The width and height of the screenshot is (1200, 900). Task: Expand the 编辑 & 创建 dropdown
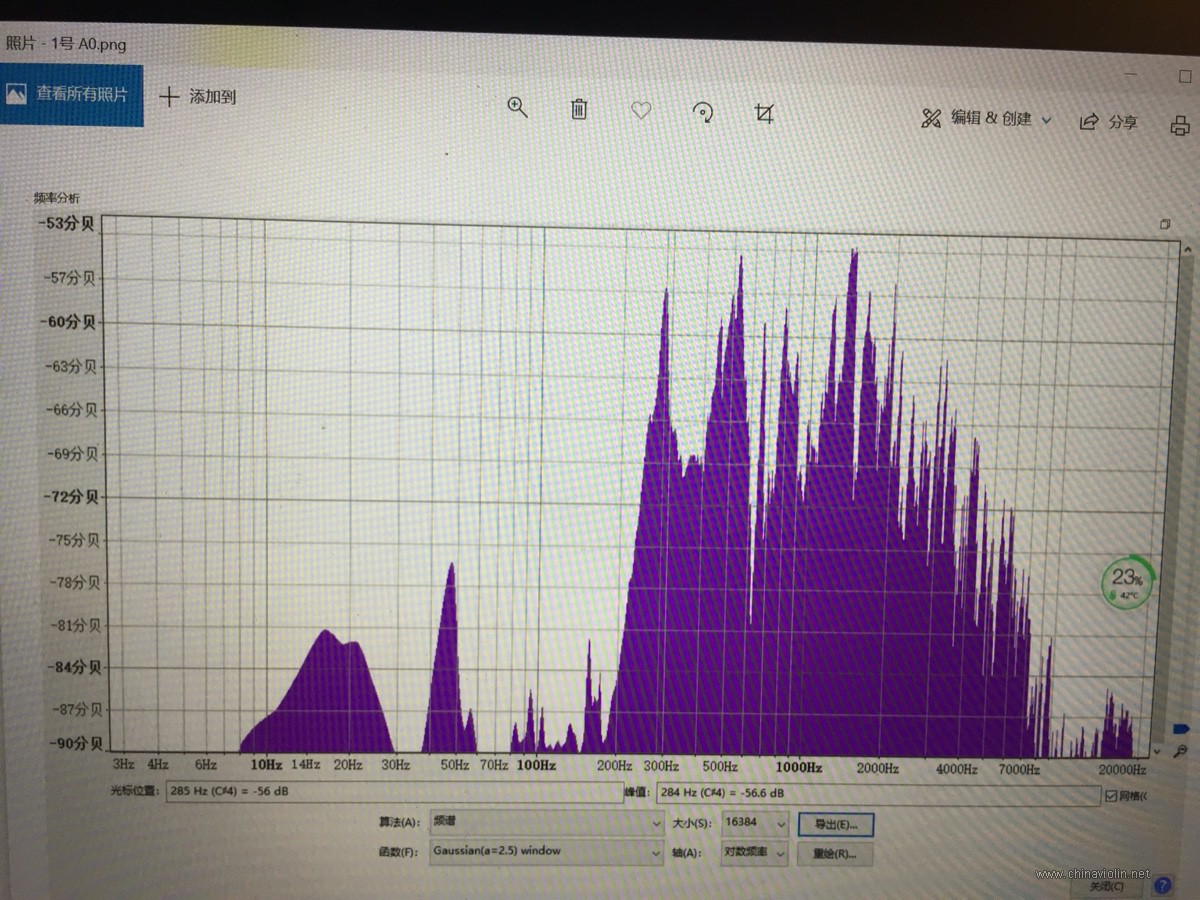[986, 118]
